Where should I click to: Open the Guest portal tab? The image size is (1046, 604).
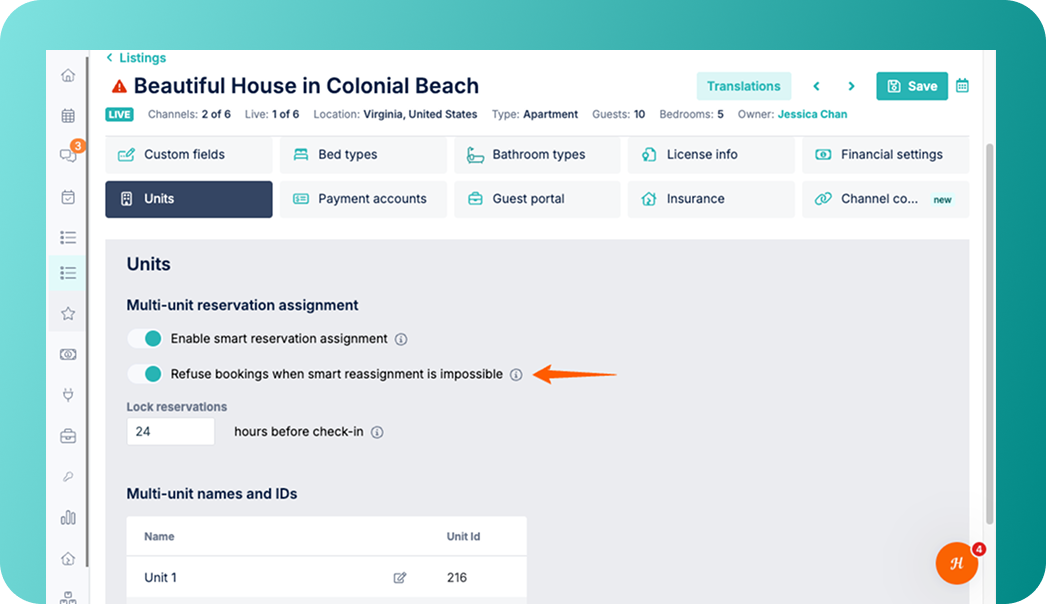point(537,199)
